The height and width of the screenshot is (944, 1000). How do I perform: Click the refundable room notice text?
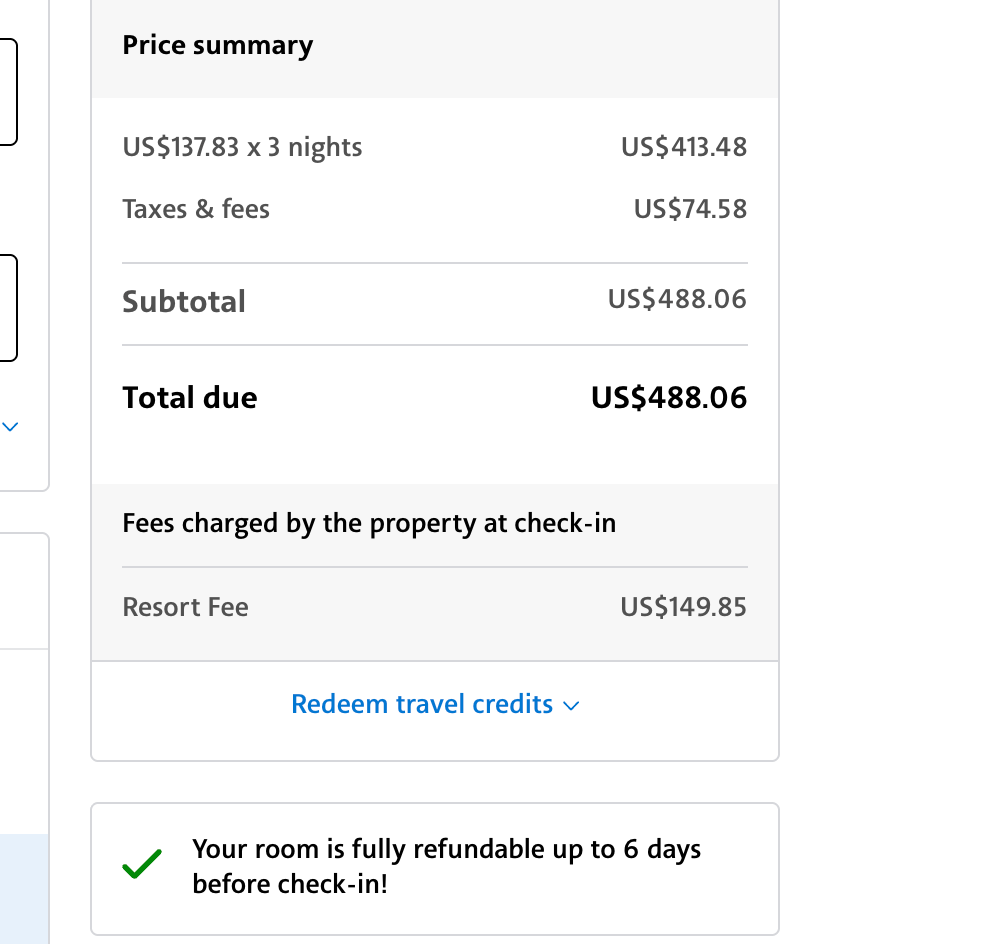click(446, 868)
